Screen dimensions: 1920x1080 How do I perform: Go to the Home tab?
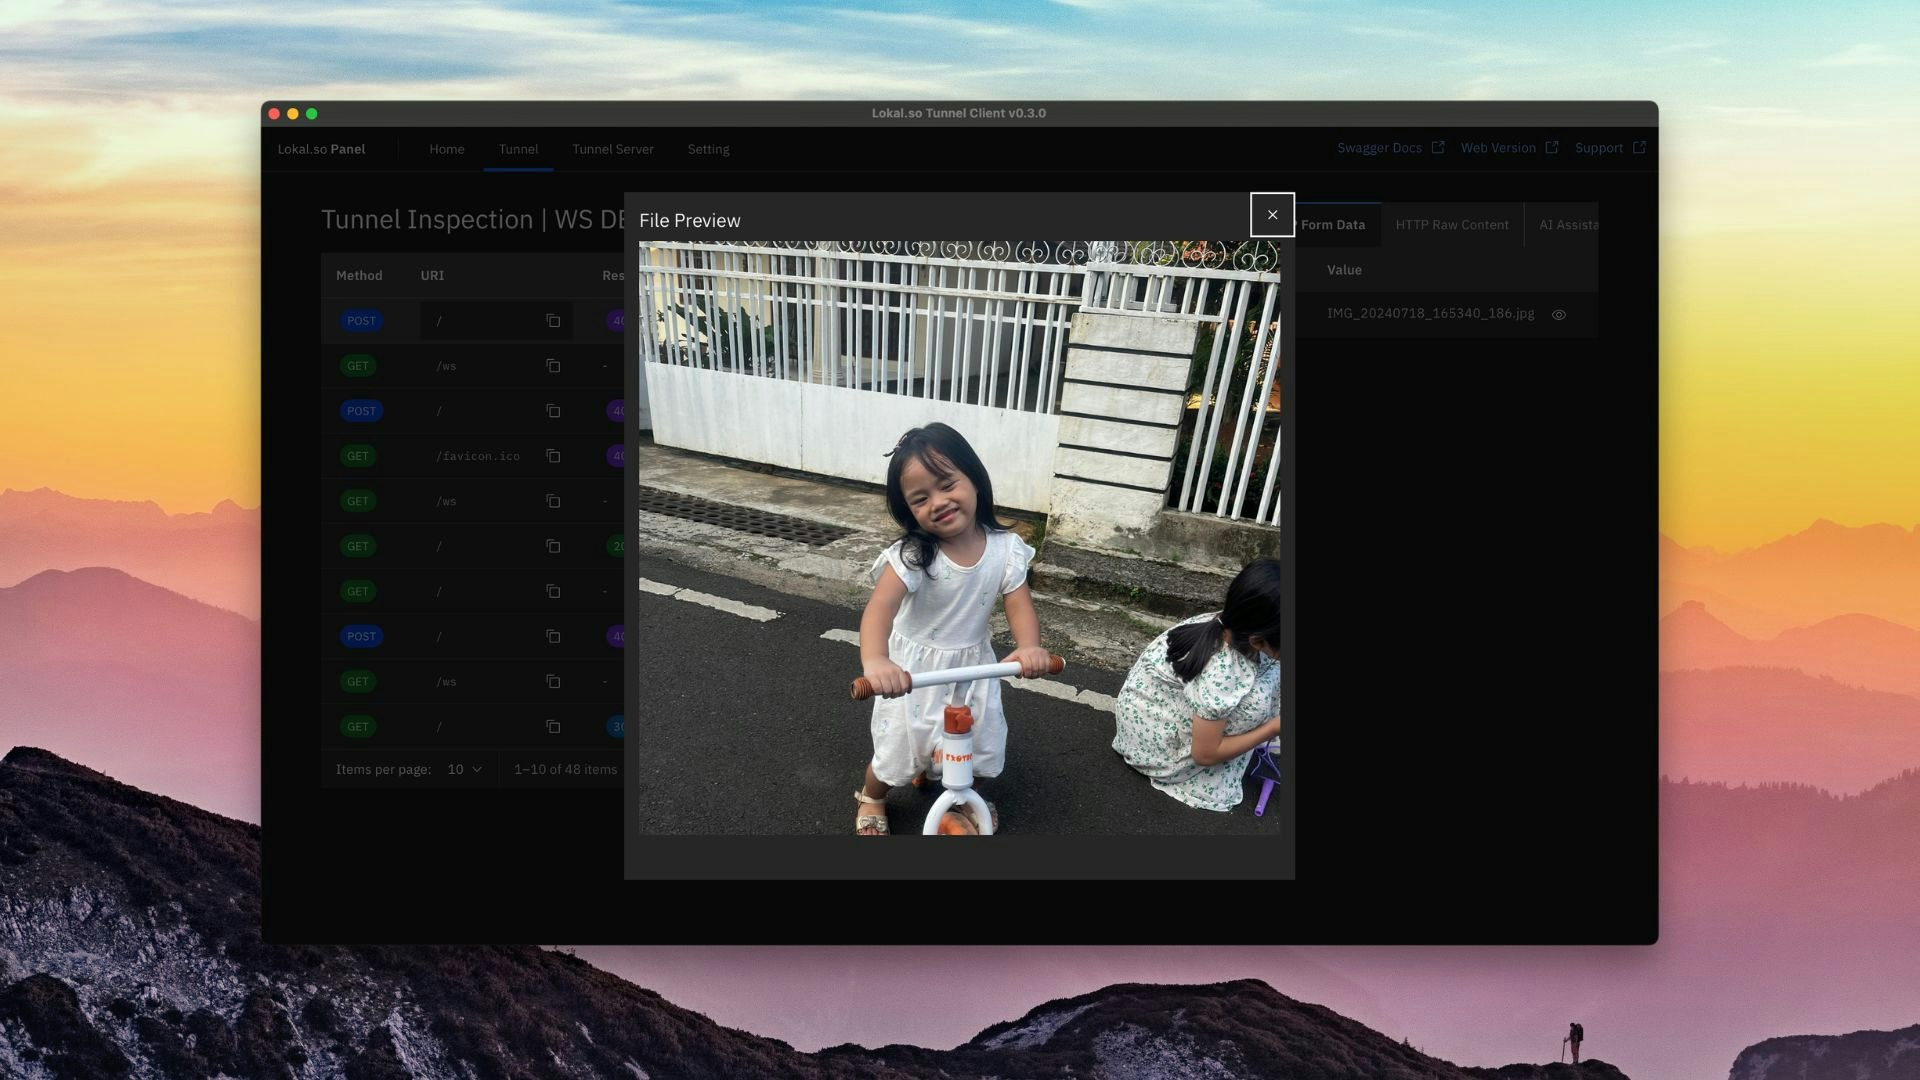[x=446, y=149]
